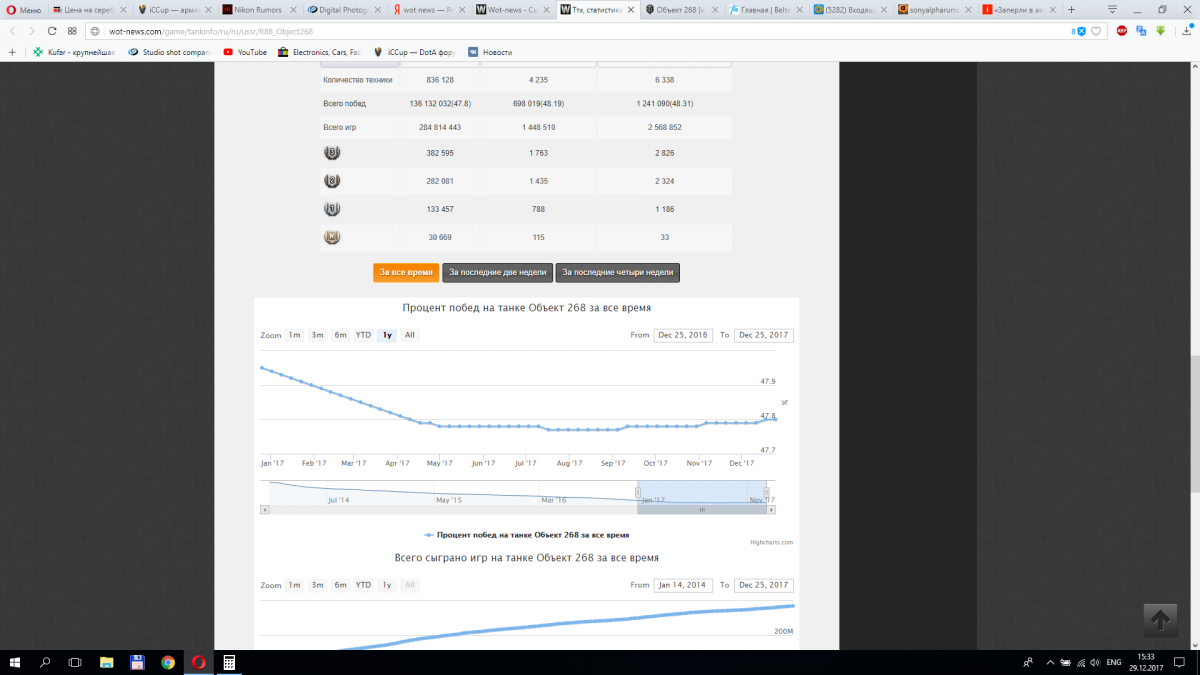This screenshot has width=1200, height=675.
Task: Click the navigator scrollbar right arrow
Action: 771,509
